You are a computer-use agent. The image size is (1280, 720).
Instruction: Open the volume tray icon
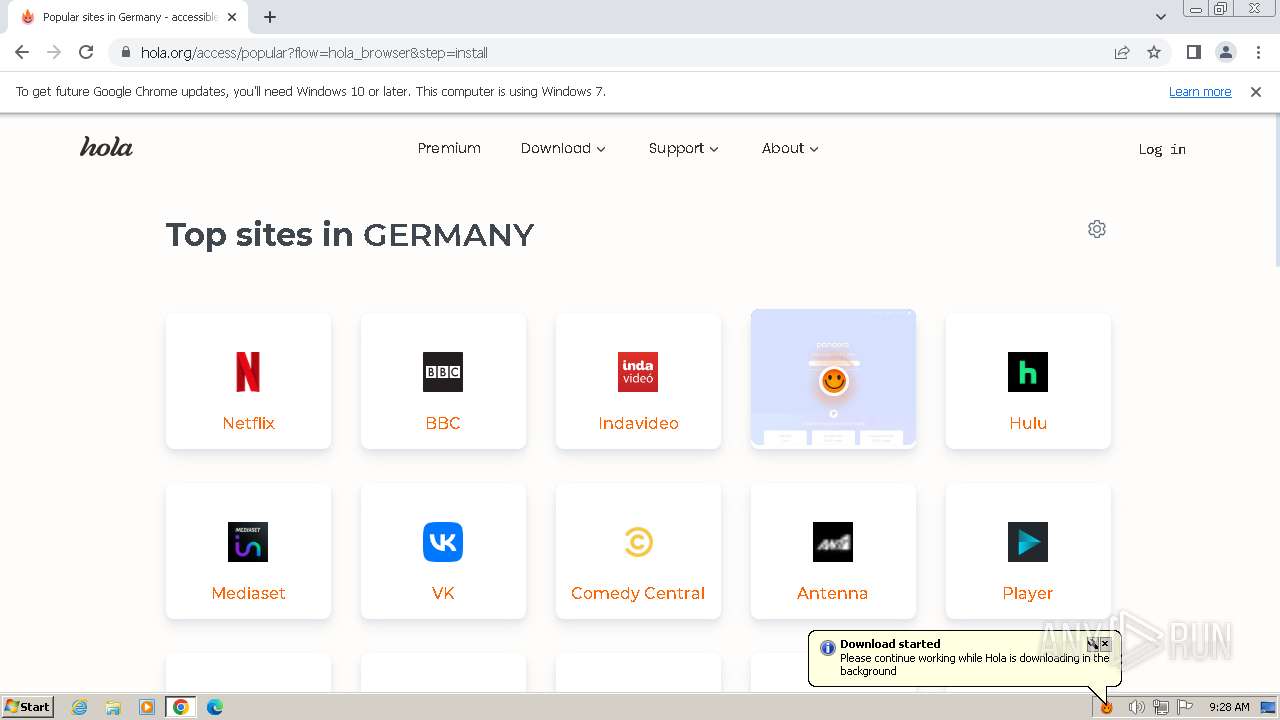click(1136, 707)
